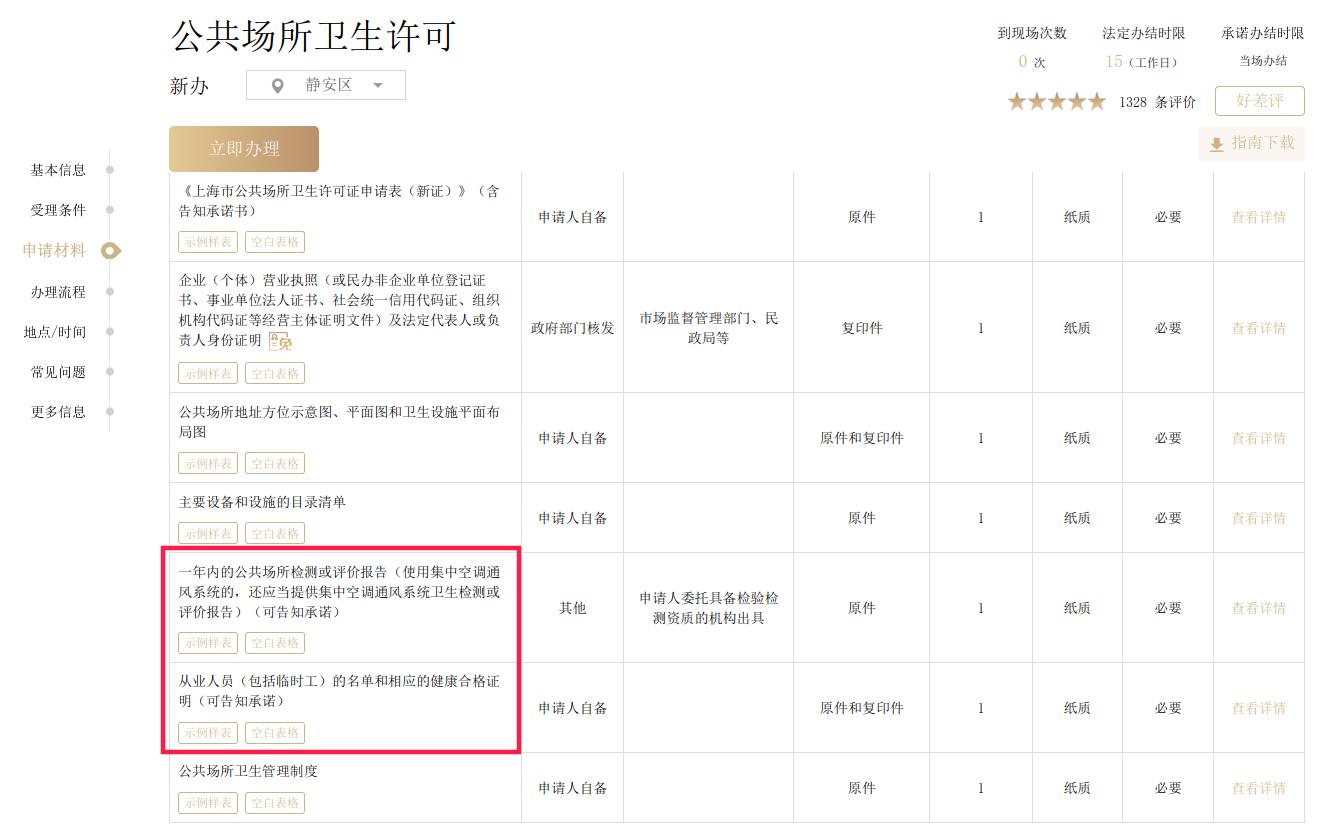1343x839 pixels.
Task: Click the 免 exemption icon beside 身份证明
Action: [281, 342]
